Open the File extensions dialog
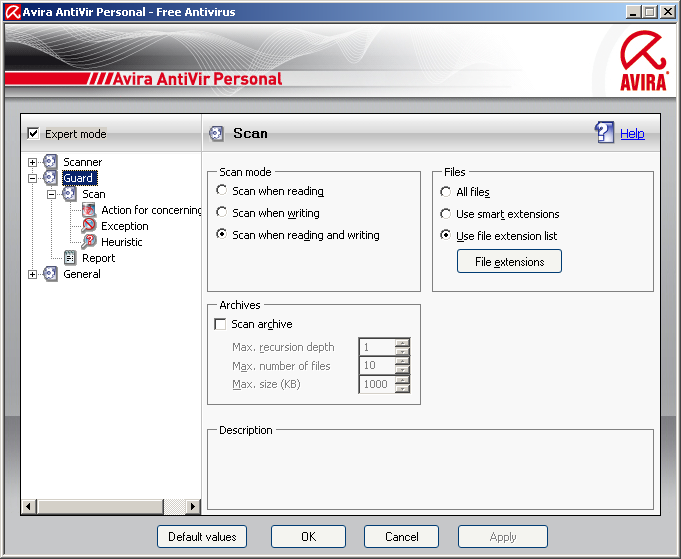Image resolution: width=681 pixels, height=559 pixels. 509,261
